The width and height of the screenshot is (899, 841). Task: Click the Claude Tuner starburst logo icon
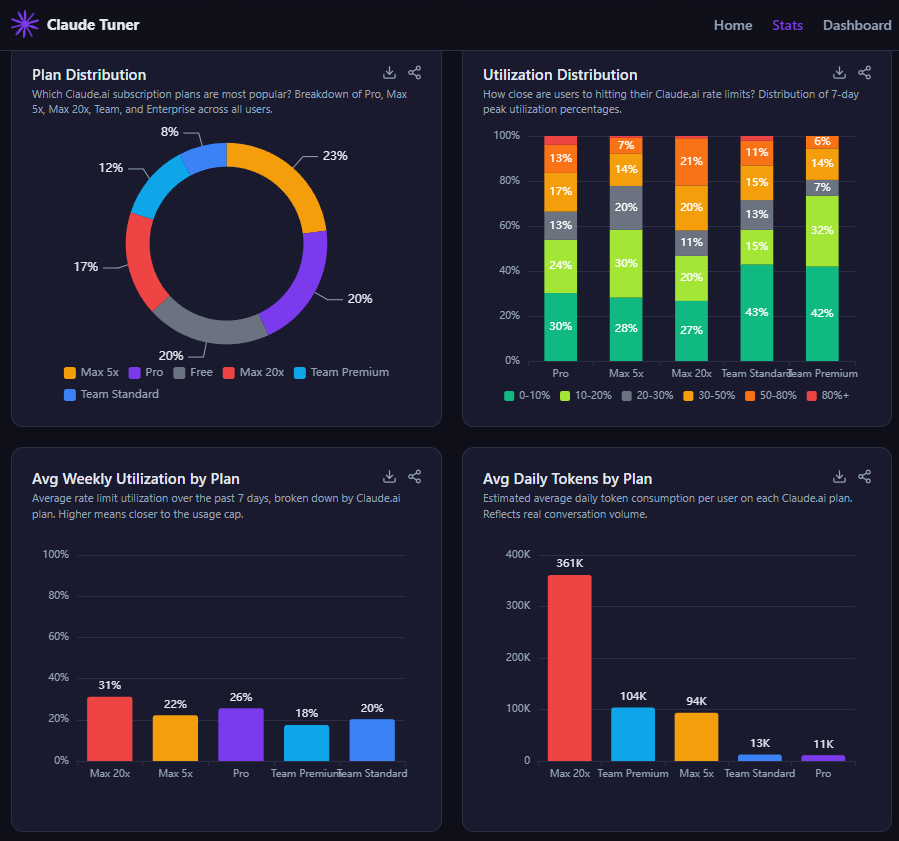(25, 25)
